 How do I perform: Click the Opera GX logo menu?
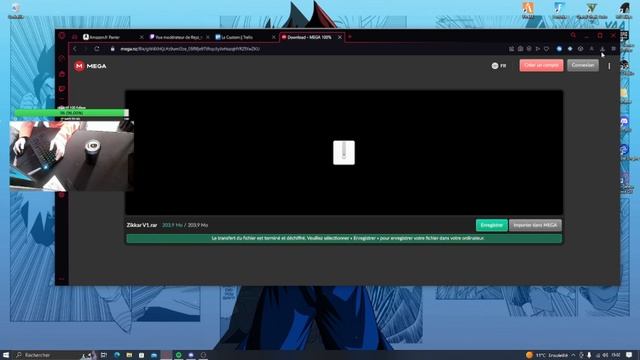pos(62,36)
